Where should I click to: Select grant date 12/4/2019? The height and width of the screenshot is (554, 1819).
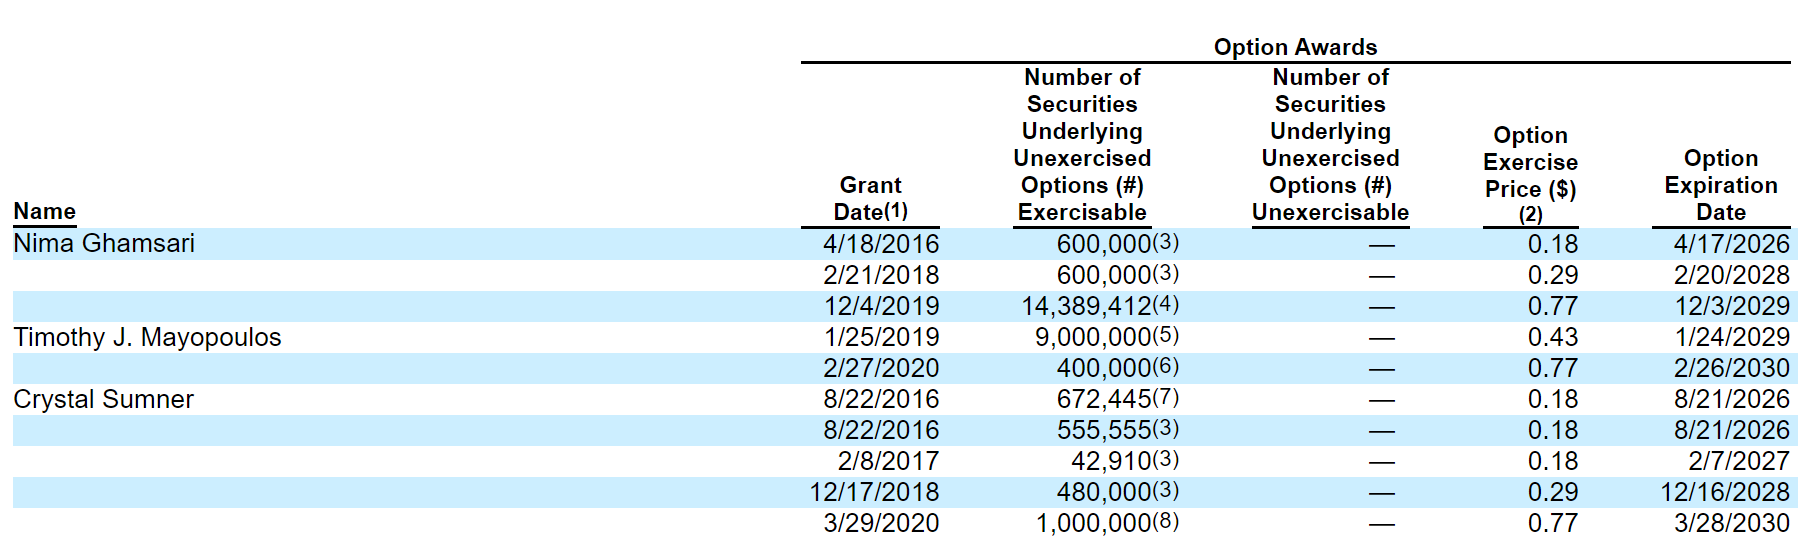881,306
